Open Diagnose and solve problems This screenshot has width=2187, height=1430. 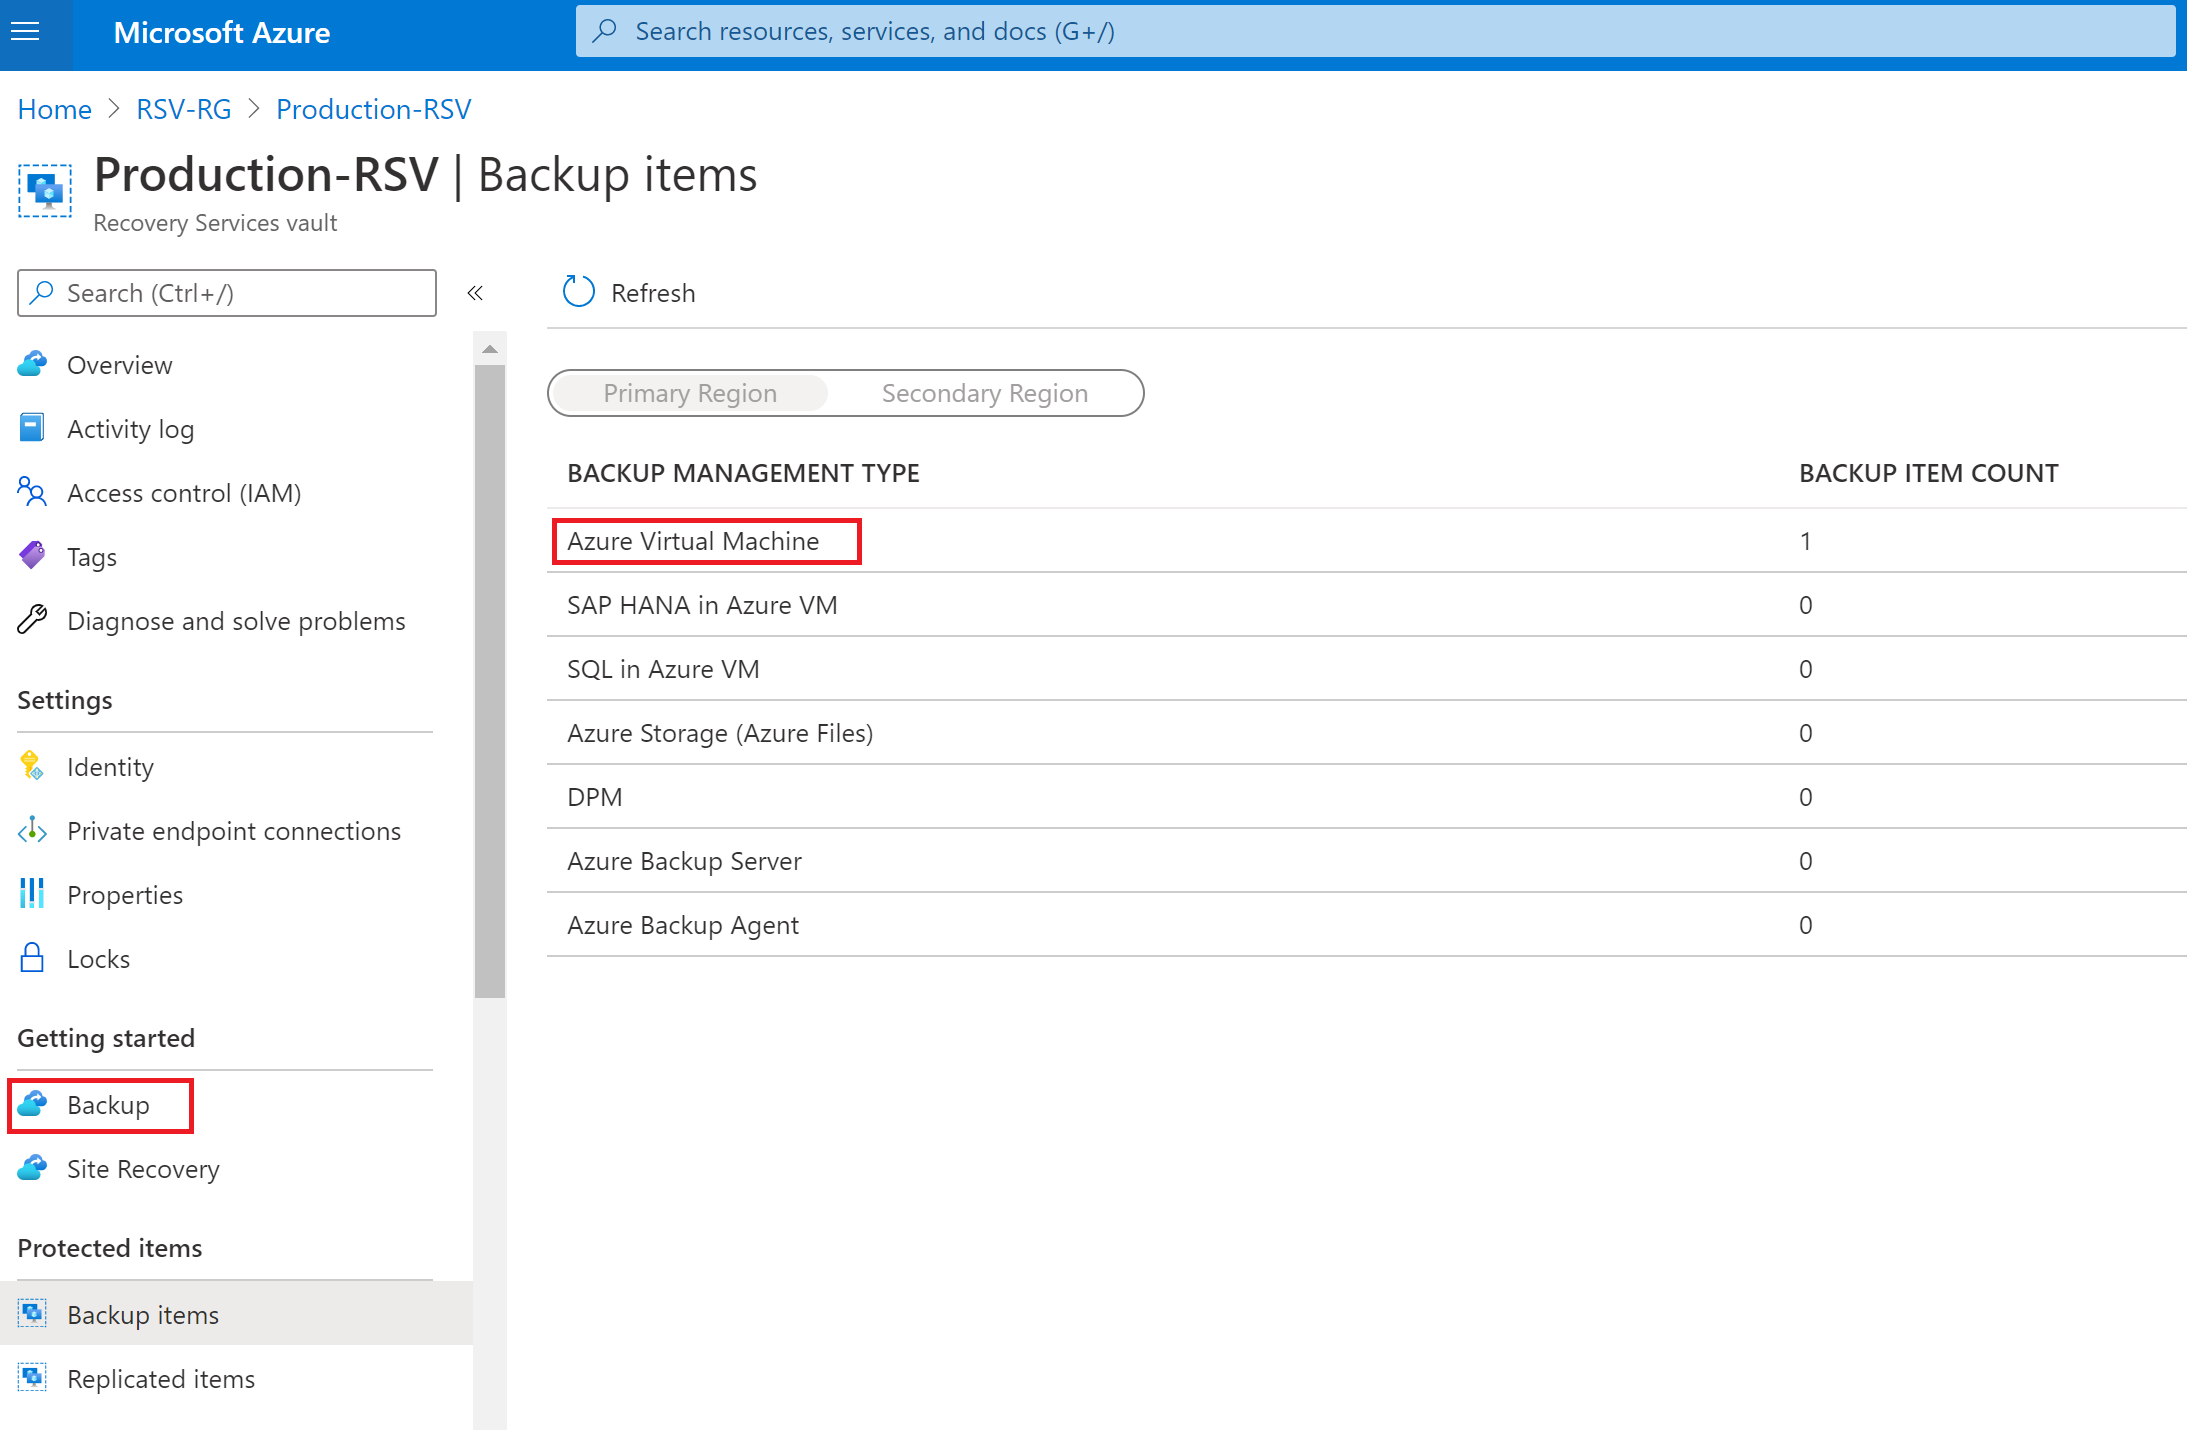236,620
